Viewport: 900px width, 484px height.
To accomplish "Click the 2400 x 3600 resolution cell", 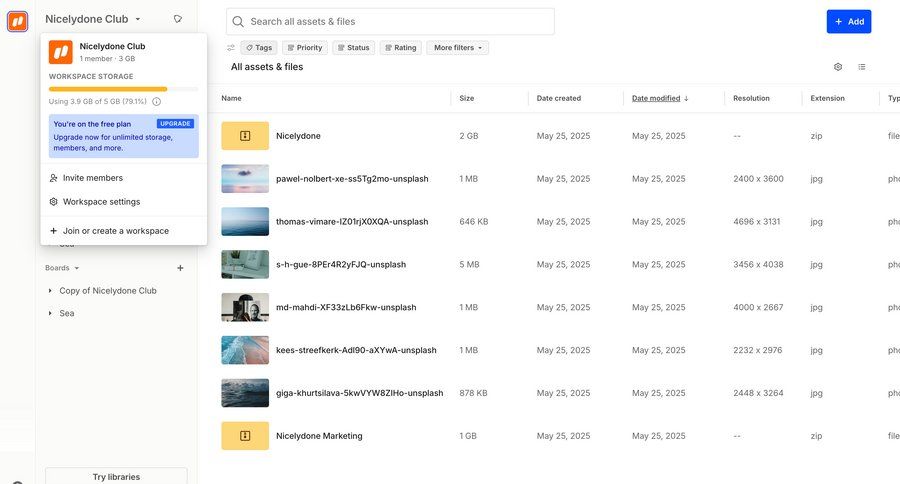I will point(758,179).
